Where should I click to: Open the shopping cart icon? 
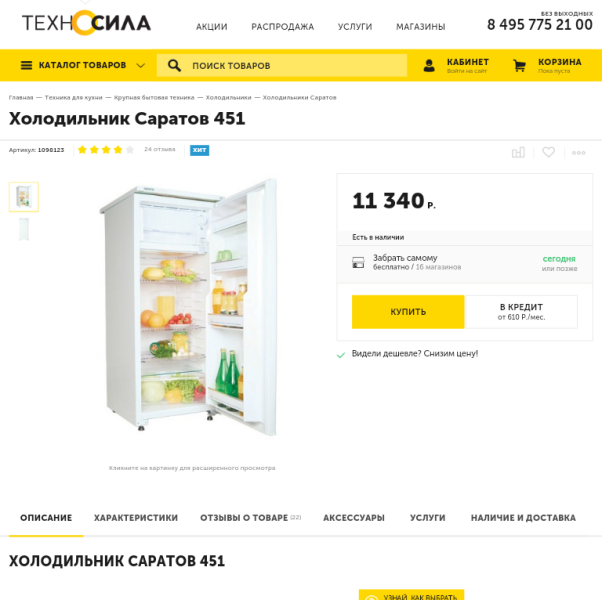click(519, 66)
